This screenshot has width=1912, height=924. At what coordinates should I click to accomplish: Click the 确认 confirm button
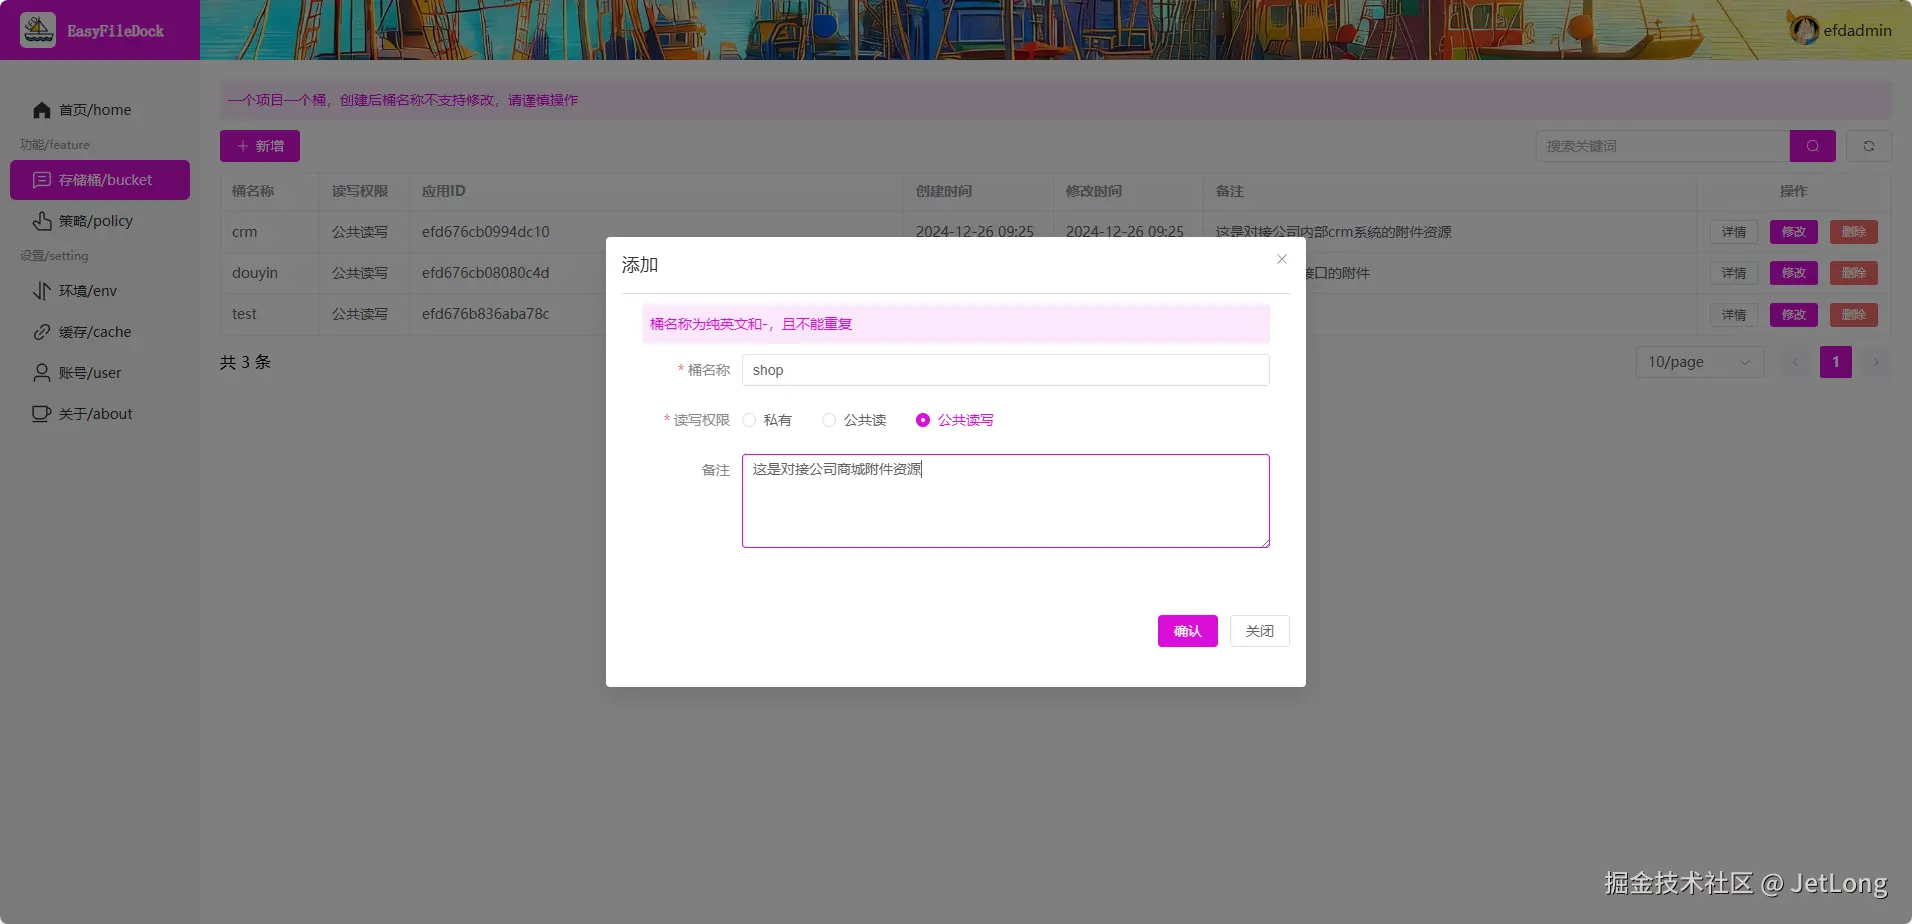point(1188,631)
